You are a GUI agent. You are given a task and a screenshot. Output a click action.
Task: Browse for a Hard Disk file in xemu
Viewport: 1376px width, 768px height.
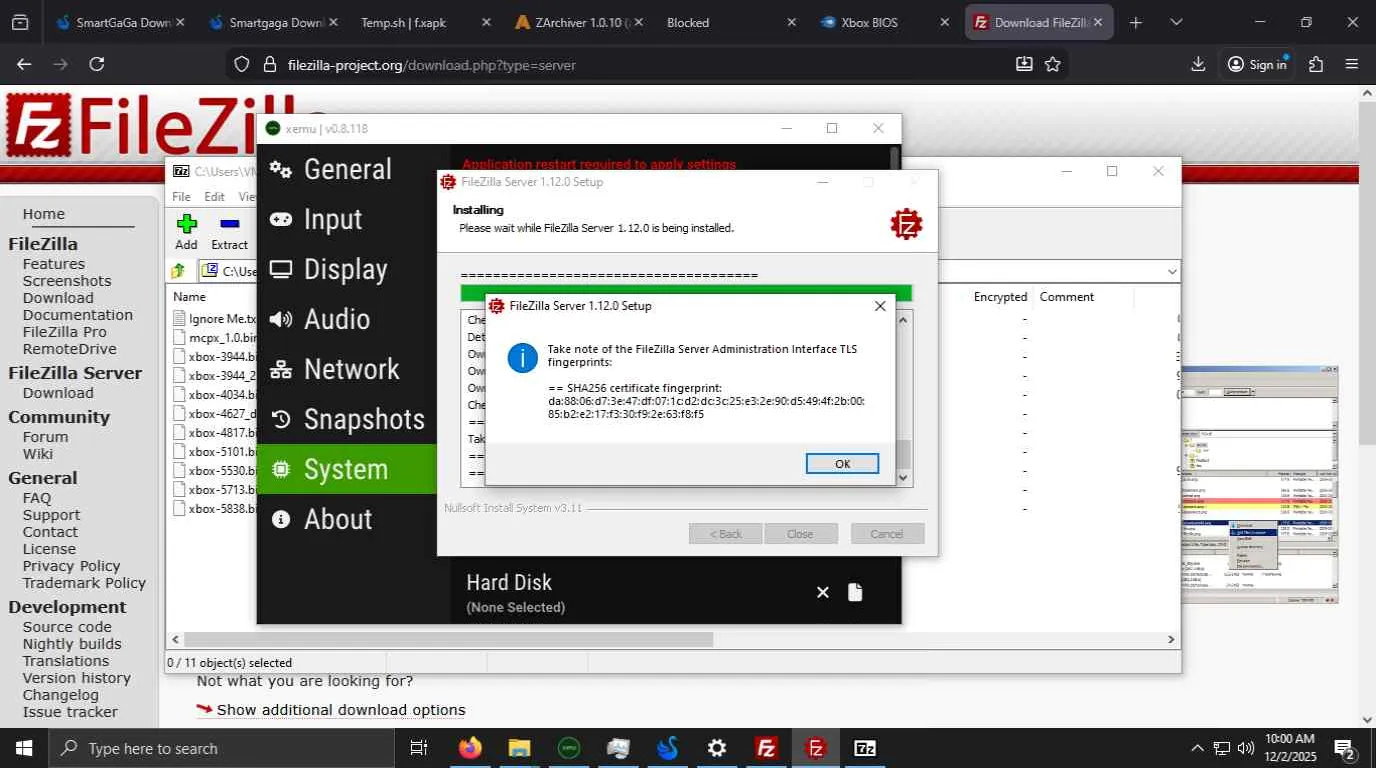pyautogui.click(x=855, y=592)
